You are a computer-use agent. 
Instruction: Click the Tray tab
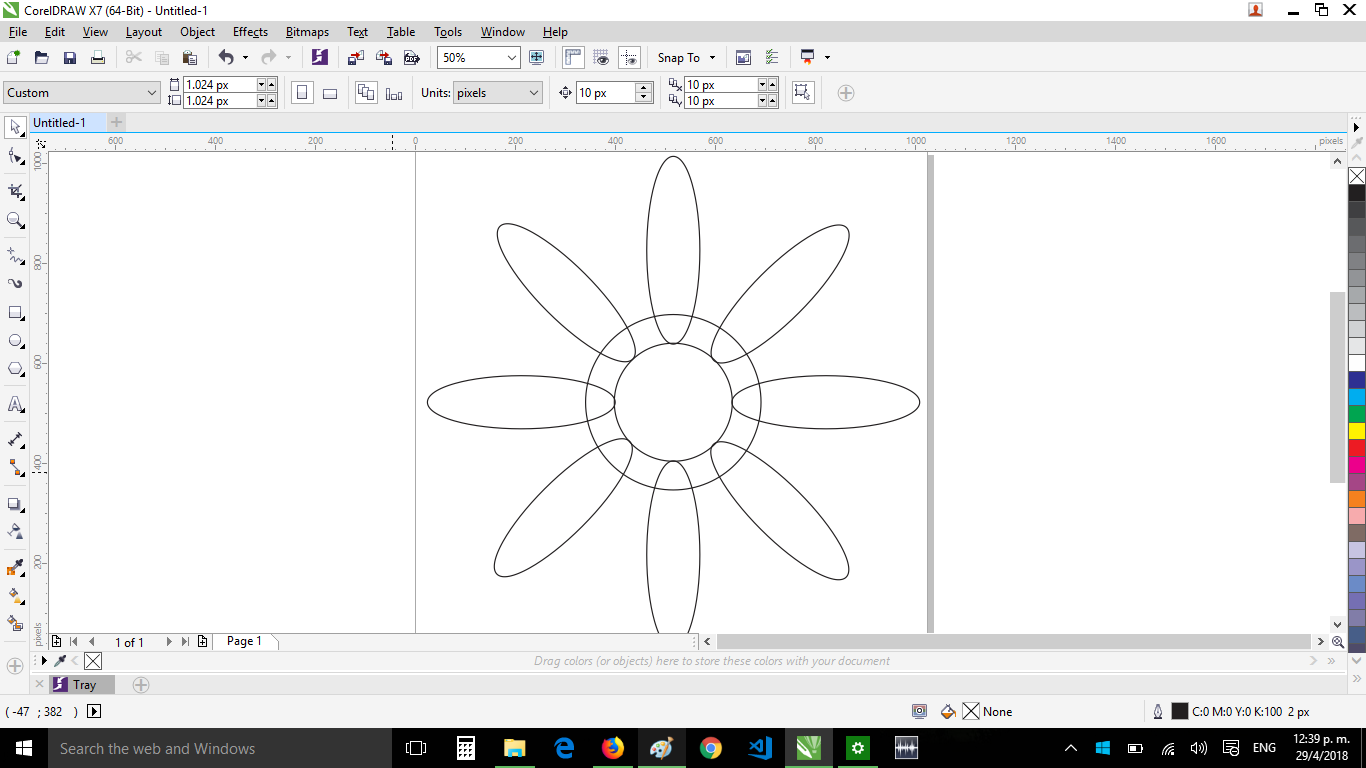point(83,685)
